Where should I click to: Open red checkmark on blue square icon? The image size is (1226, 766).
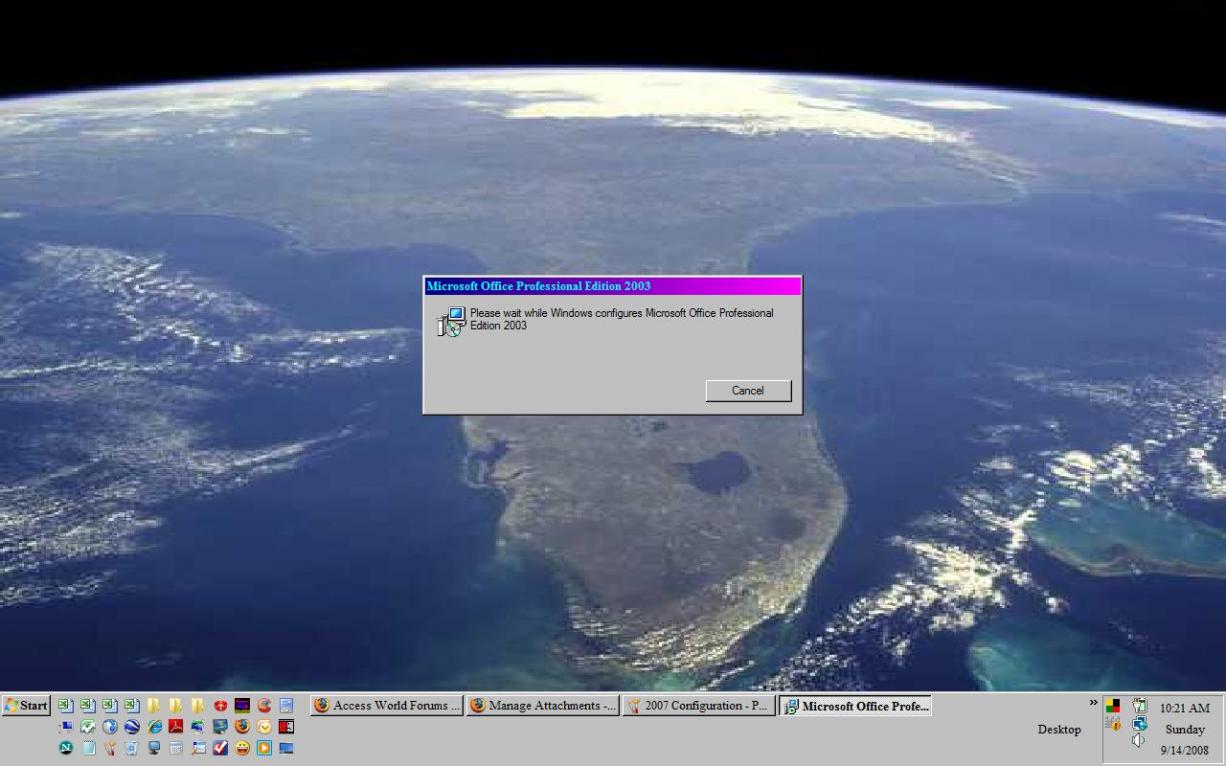220,748
